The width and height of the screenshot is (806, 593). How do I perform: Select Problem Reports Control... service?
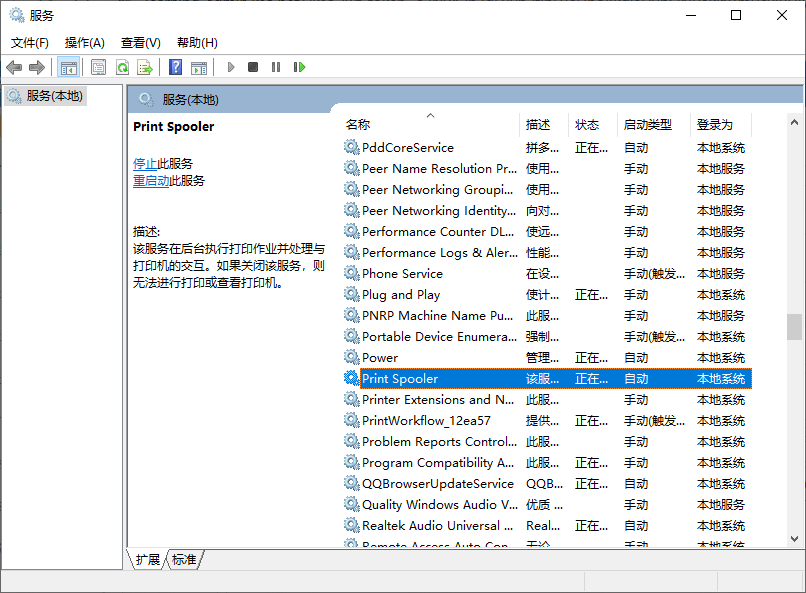pyautogui.click(x=439, y=441)
